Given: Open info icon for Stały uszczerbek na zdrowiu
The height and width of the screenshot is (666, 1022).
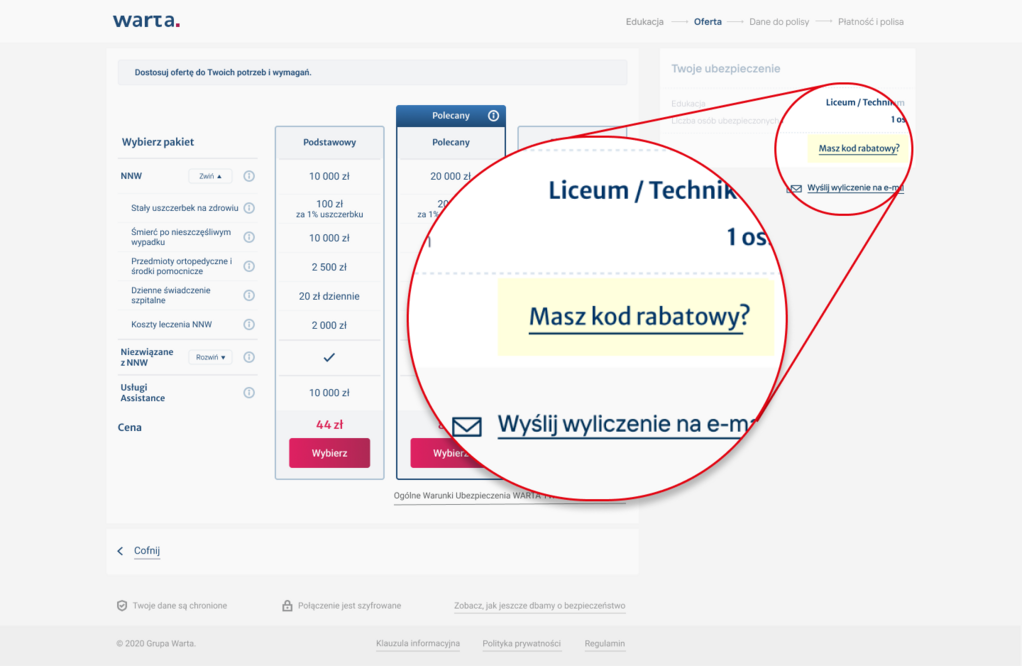Looking at the screenshot, I should (x=249, y=208).
